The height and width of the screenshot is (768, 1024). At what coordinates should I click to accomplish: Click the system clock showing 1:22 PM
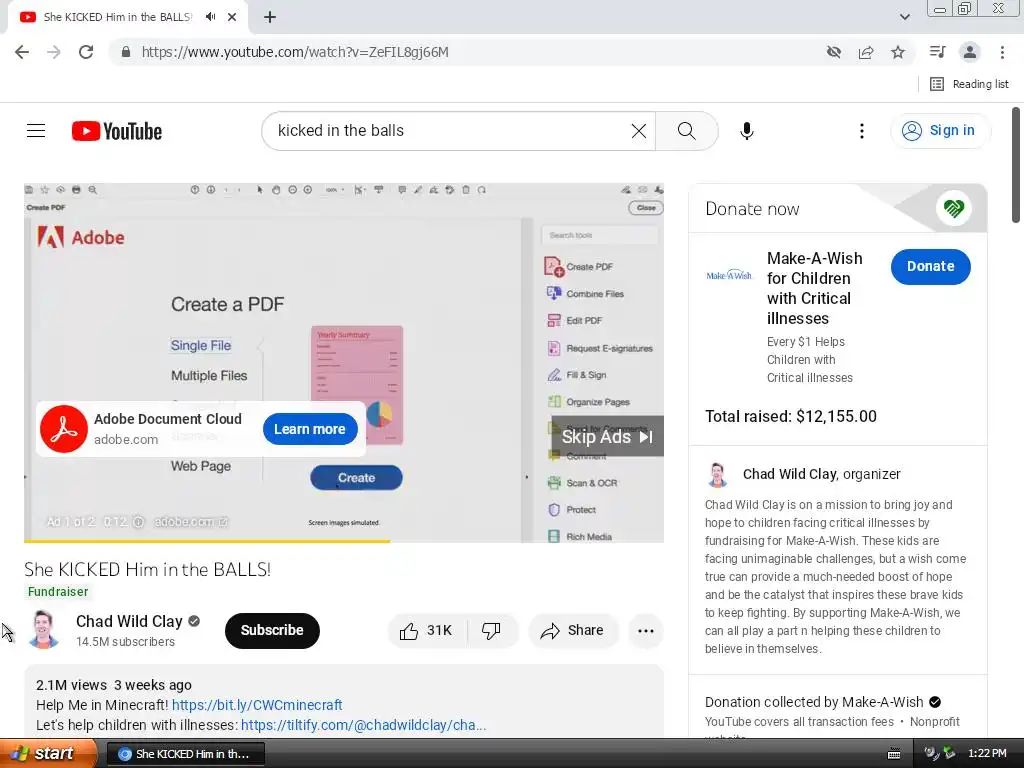[x=987, y=754]
